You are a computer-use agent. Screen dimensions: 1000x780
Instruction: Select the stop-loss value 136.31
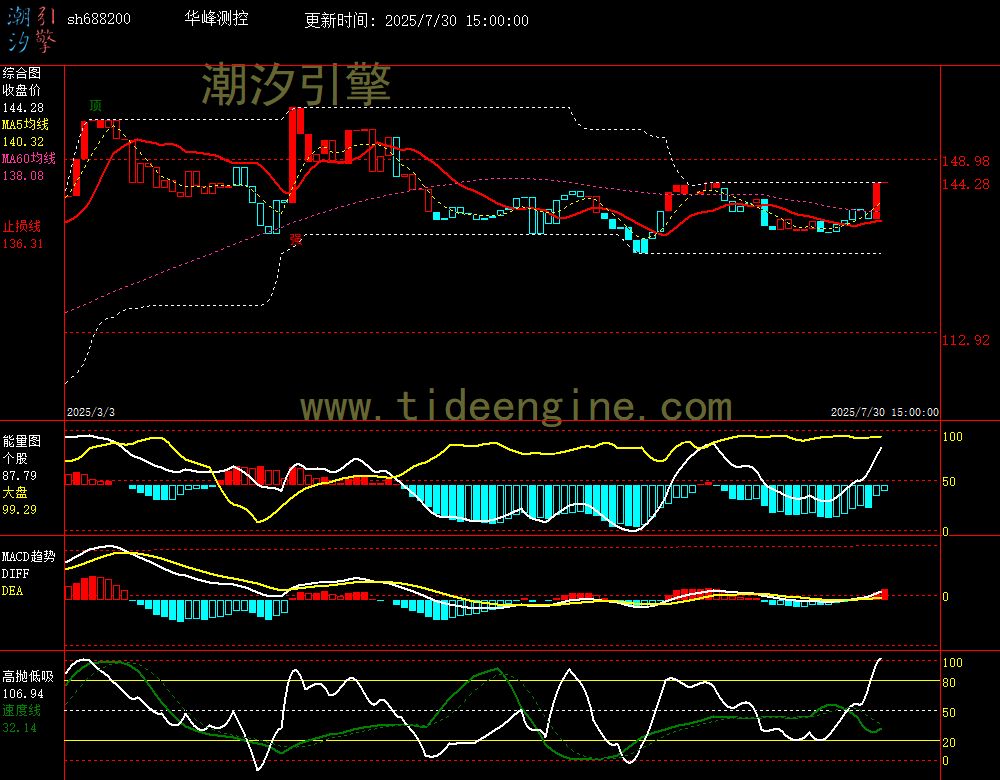[23, 244]
